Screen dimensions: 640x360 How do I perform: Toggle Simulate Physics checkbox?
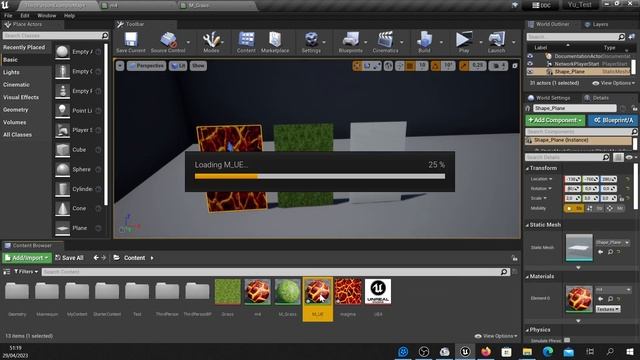click(567, 340)
